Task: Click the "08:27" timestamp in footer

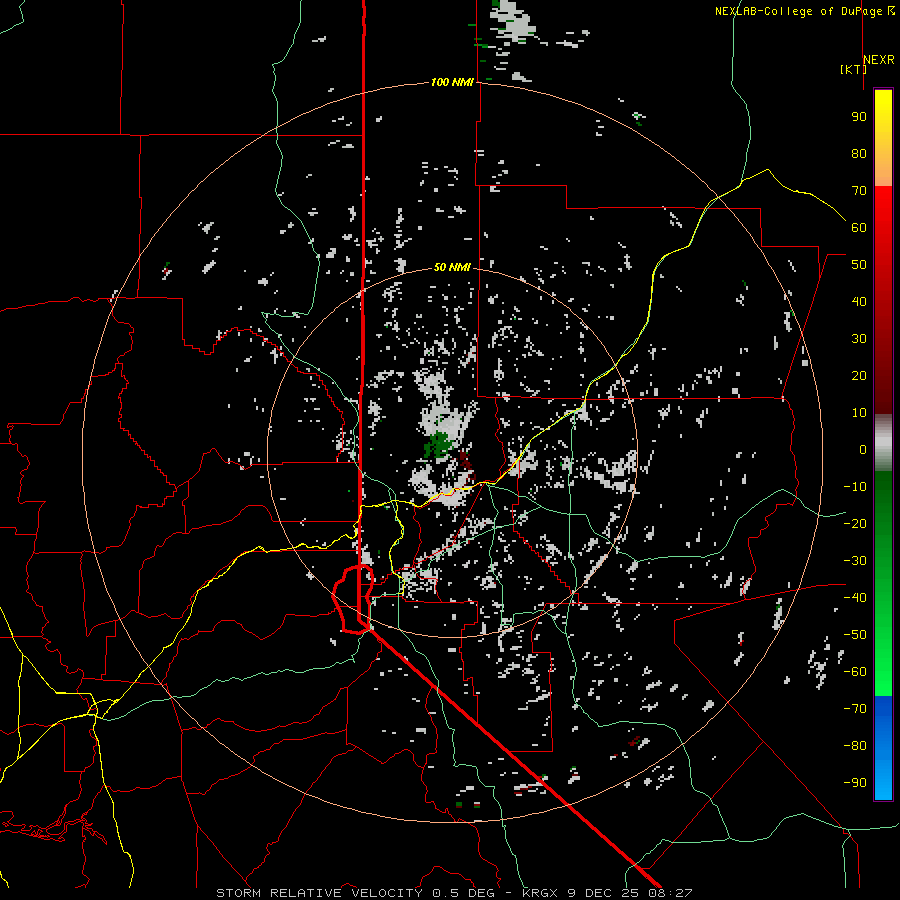Action: click(x=672, y=893)
